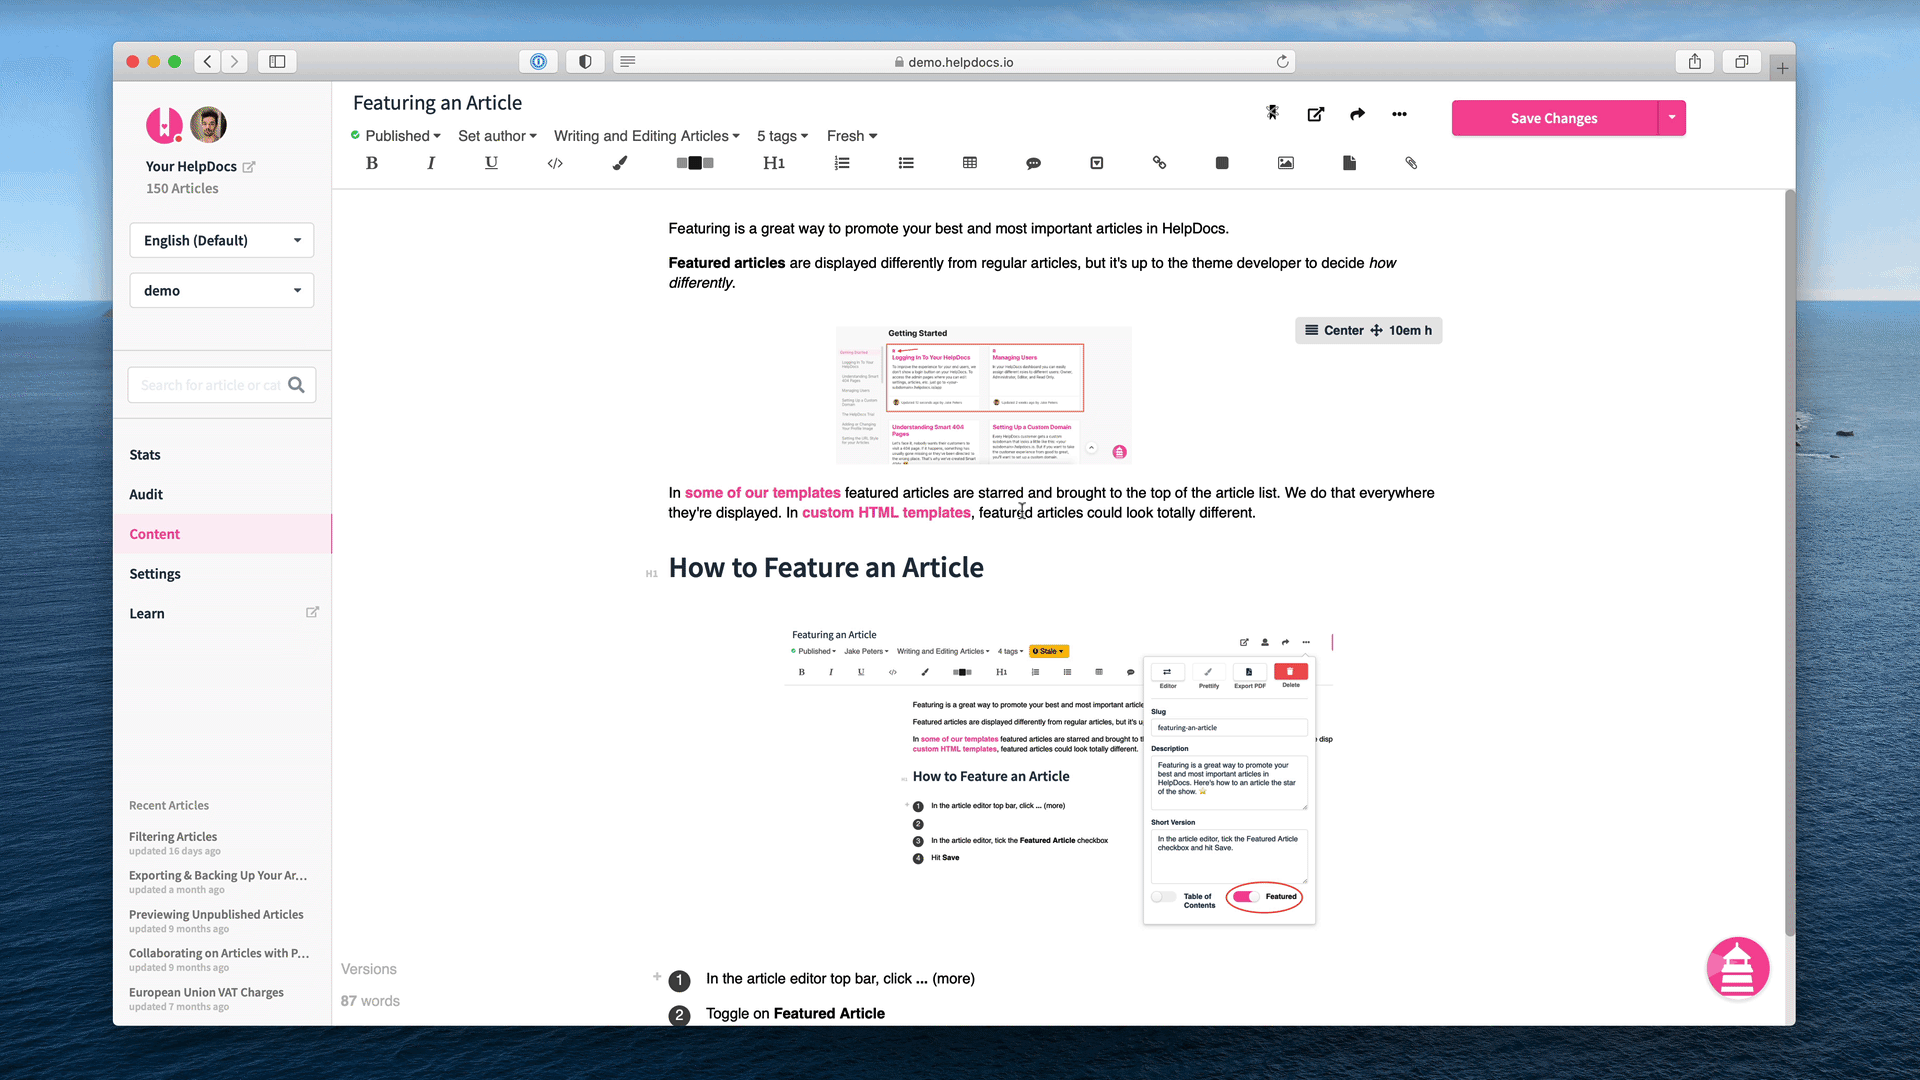Select the brush highlight tool
This screenshot has width=1920, height=1080.
pyautogui.click(x=620, y=163)
